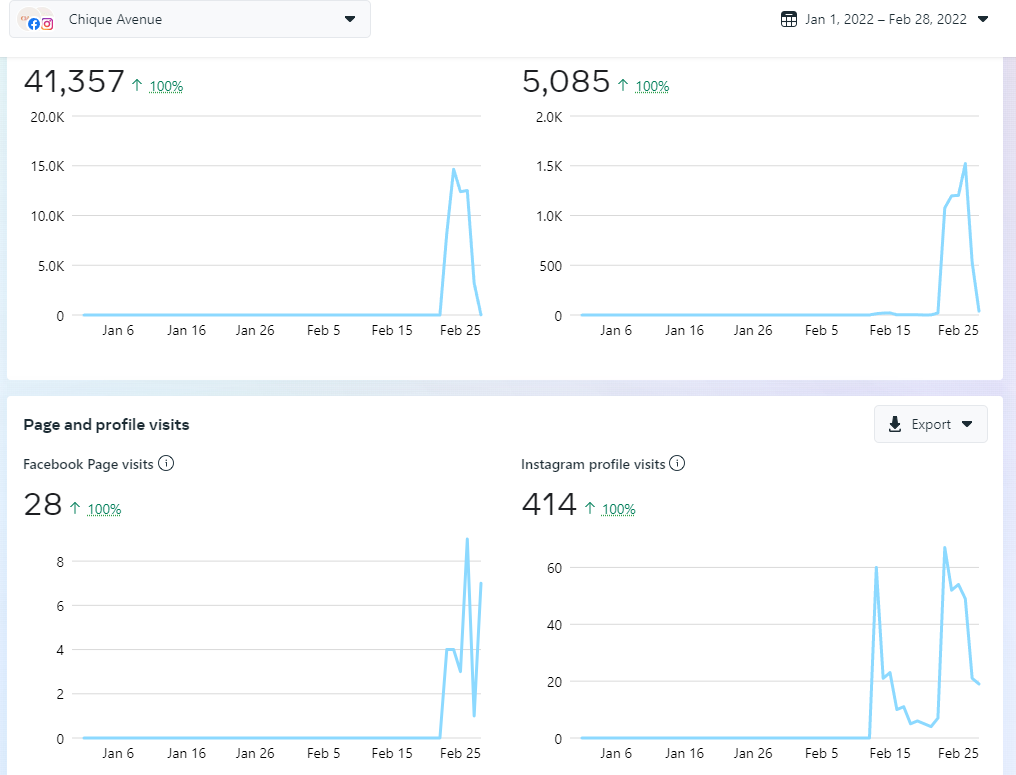The width and height of the screenshot is (1016, 775).
Task: Click 100% change next to 28 visits
Action: click(x=104, y=509)
